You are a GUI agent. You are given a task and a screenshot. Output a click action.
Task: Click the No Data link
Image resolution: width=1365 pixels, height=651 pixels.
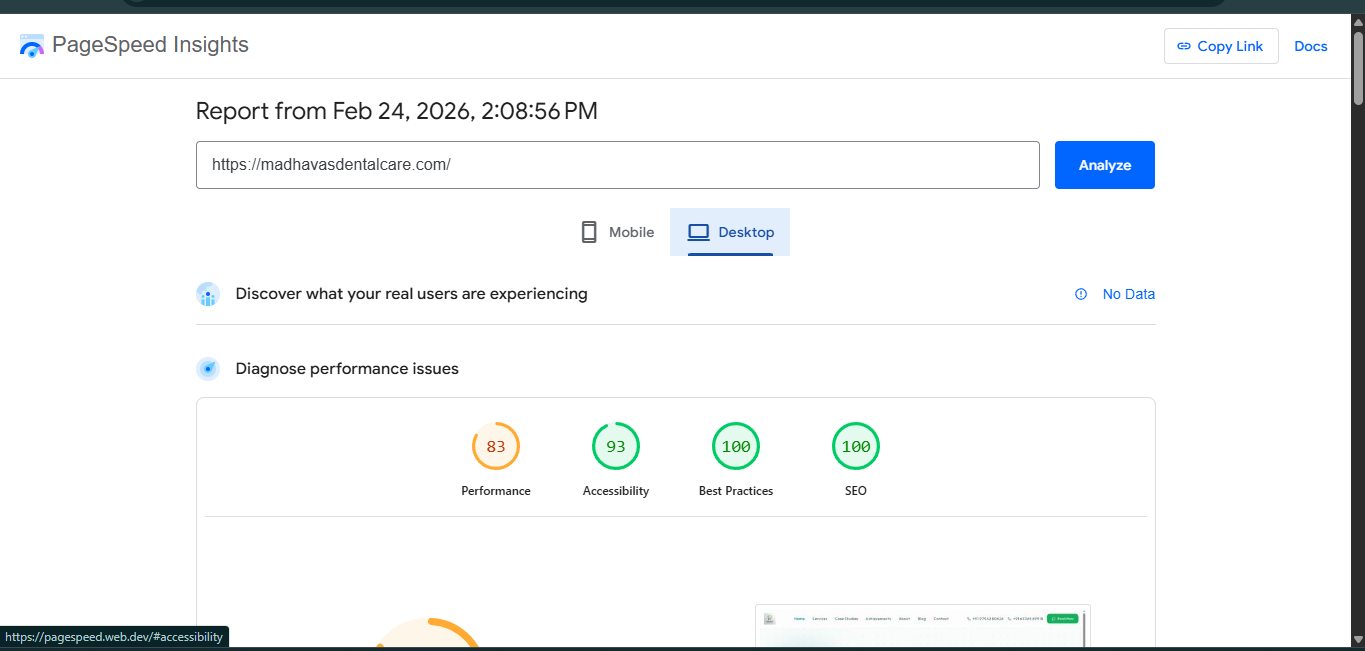tap(1129, 294)
